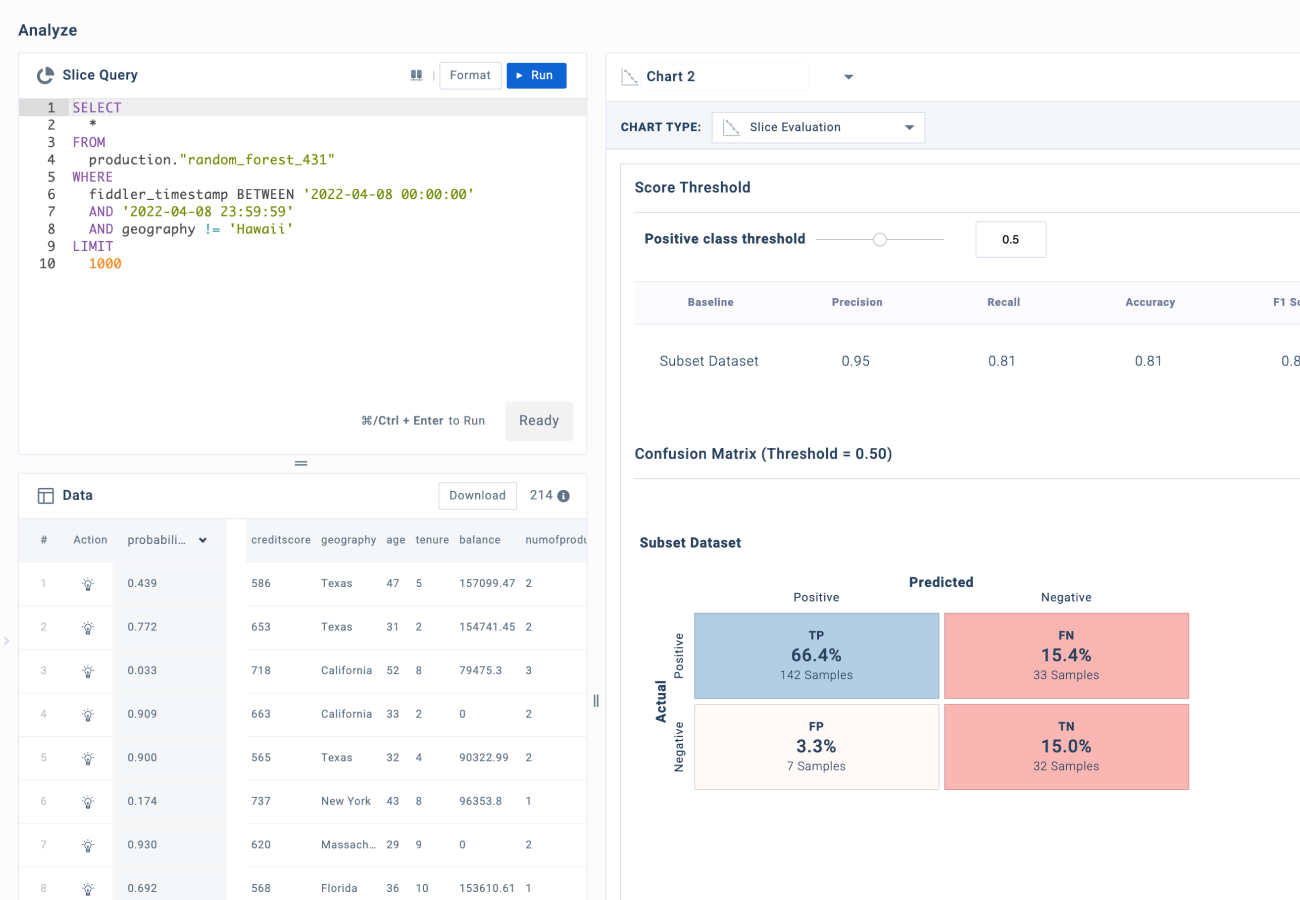1300x900 pixels.
Task: Download the query results
Action: click(477, 495)
